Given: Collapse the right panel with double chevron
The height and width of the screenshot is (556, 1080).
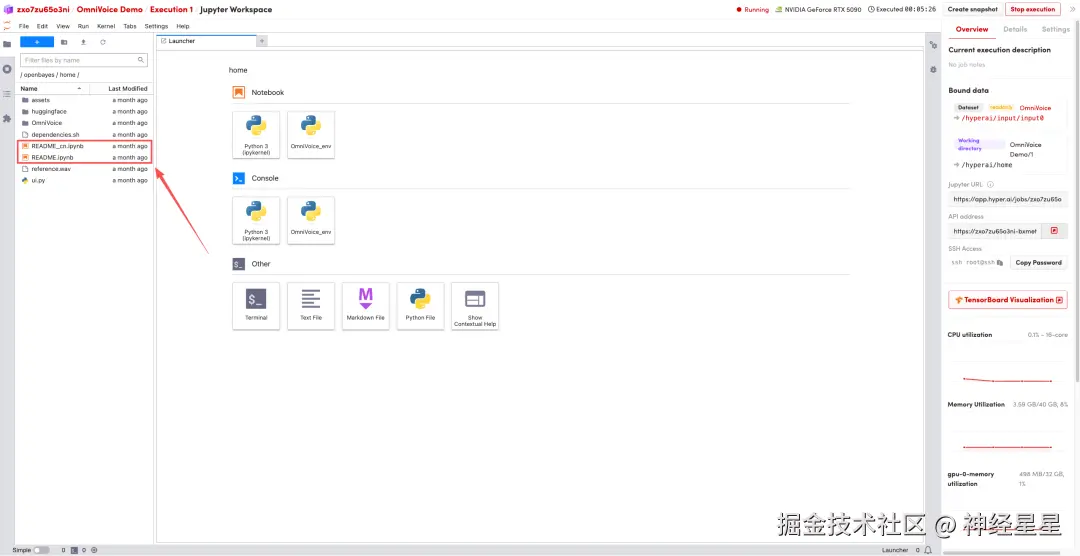Looking at the screenshot, I should point(1071,9).
